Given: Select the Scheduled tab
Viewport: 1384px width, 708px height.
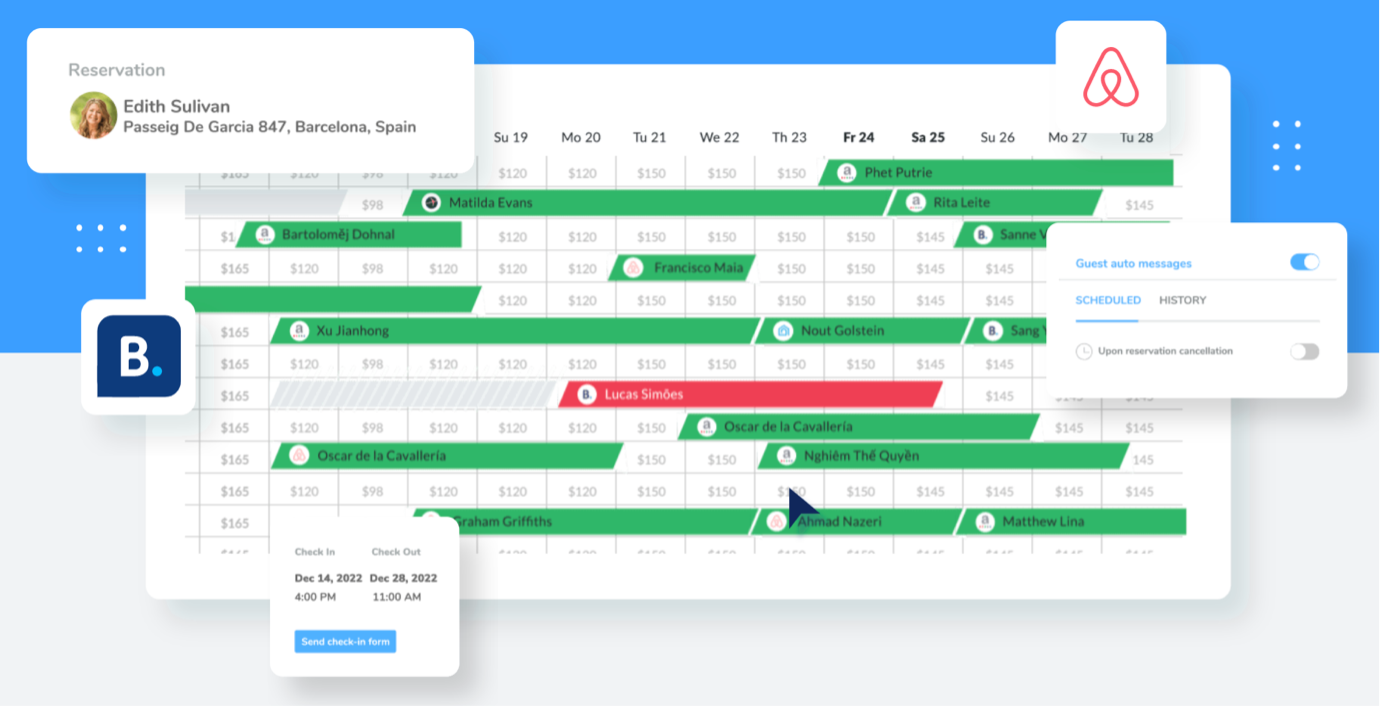Looking at the screenshot, I should [x=1107, y=300].
